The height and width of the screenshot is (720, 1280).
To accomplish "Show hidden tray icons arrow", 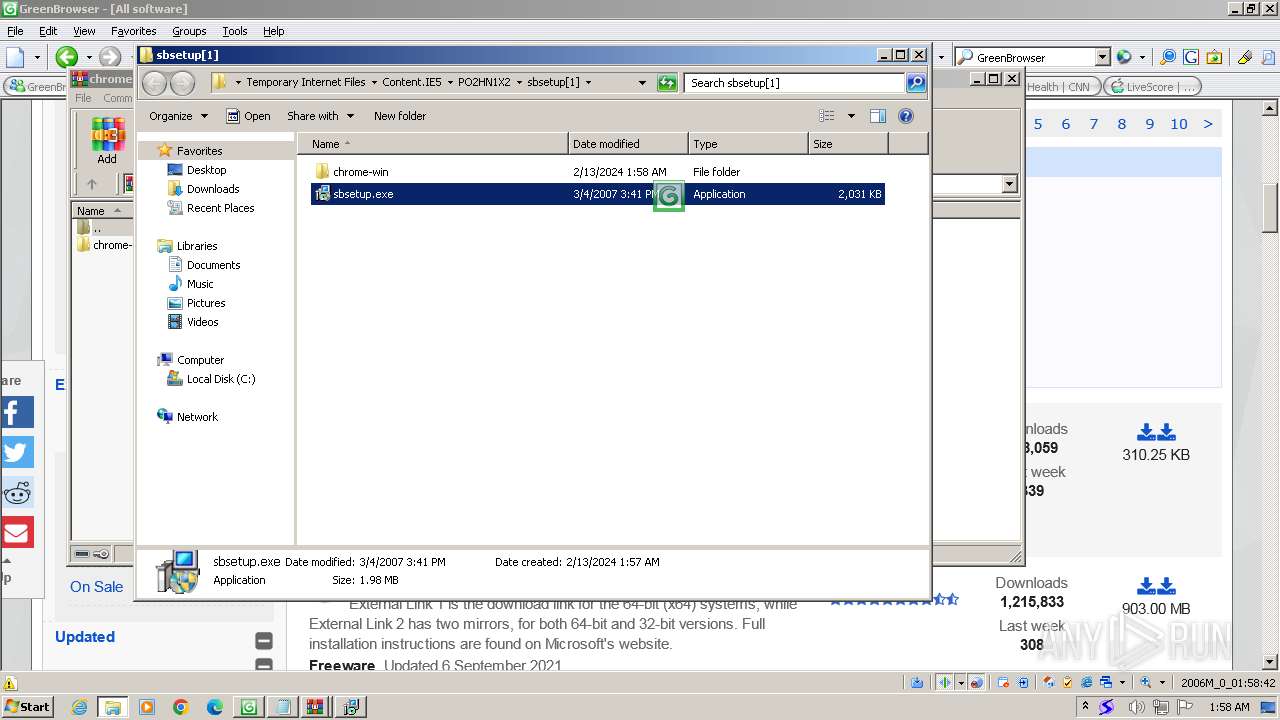I will [1087, 707].
